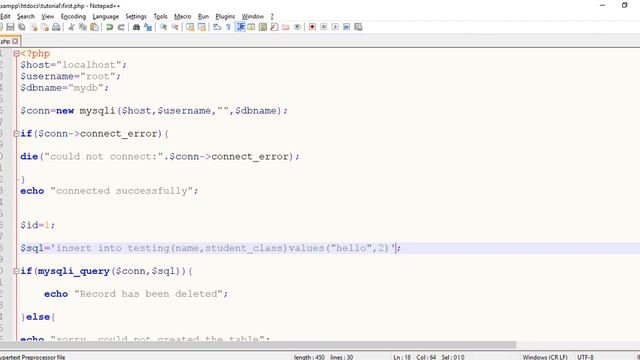Image resolution: width=640 pixels, height=360 pixels.
Task: Open the ? help menu
Action: pyautogui.click(x=272, y=16)
